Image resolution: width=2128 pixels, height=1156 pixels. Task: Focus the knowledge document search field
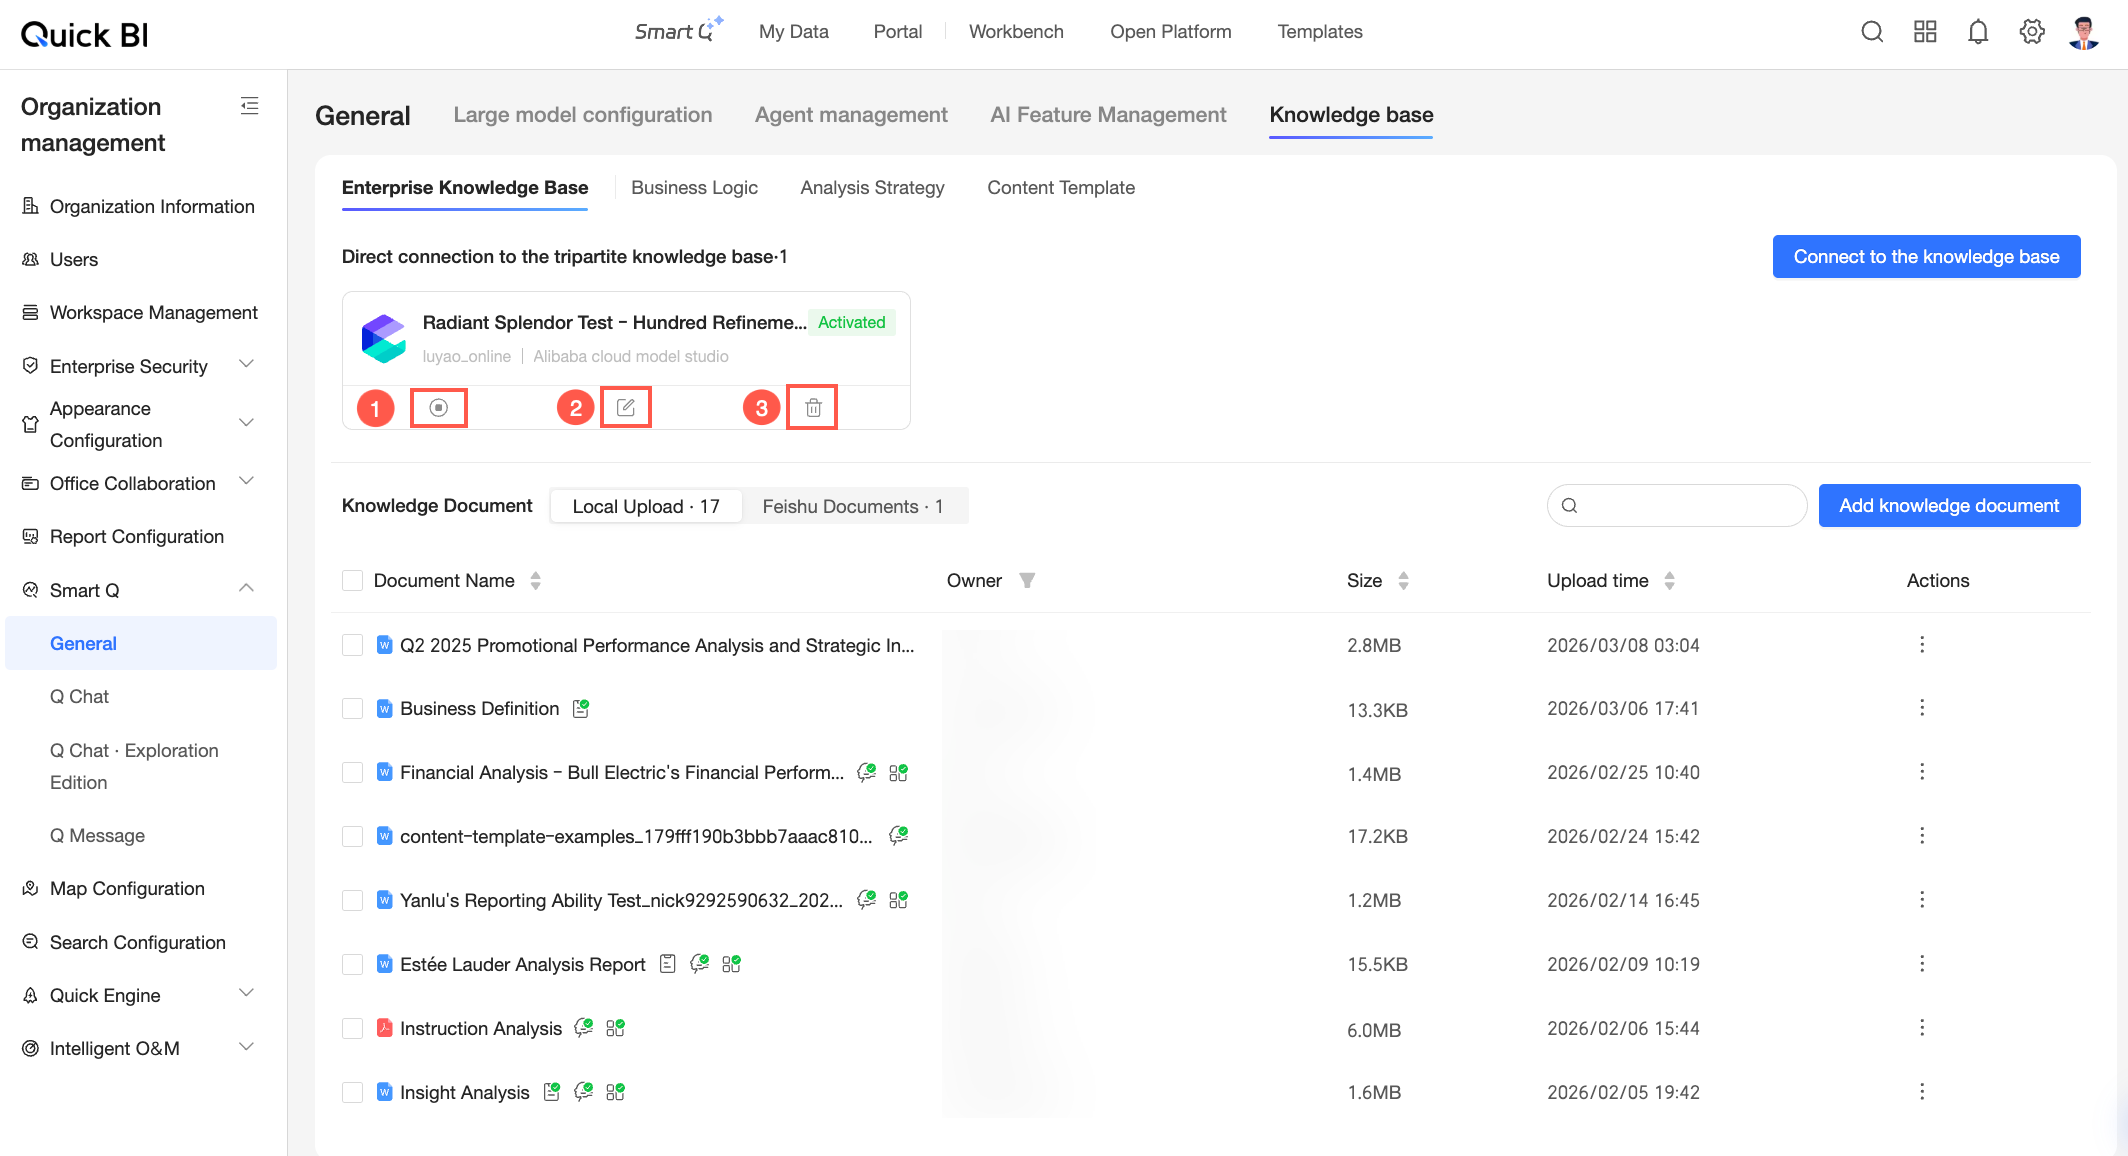coord(1677,506)
